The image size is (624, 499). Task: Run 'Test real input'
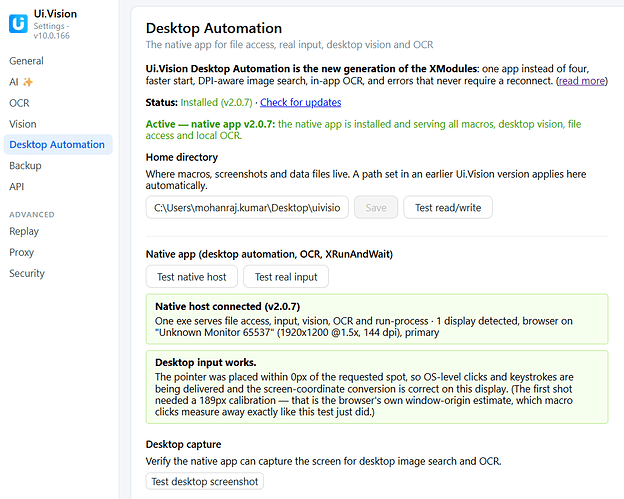pyautogui.click(x=286, y=277)
